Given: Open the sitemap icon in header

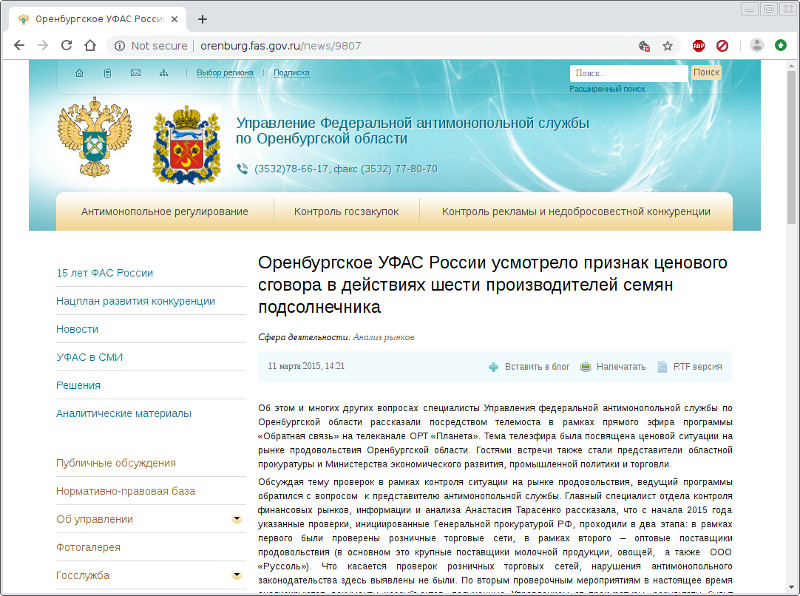Looking at the screenshot, I should pyautogui.click(x=163, y=73).
